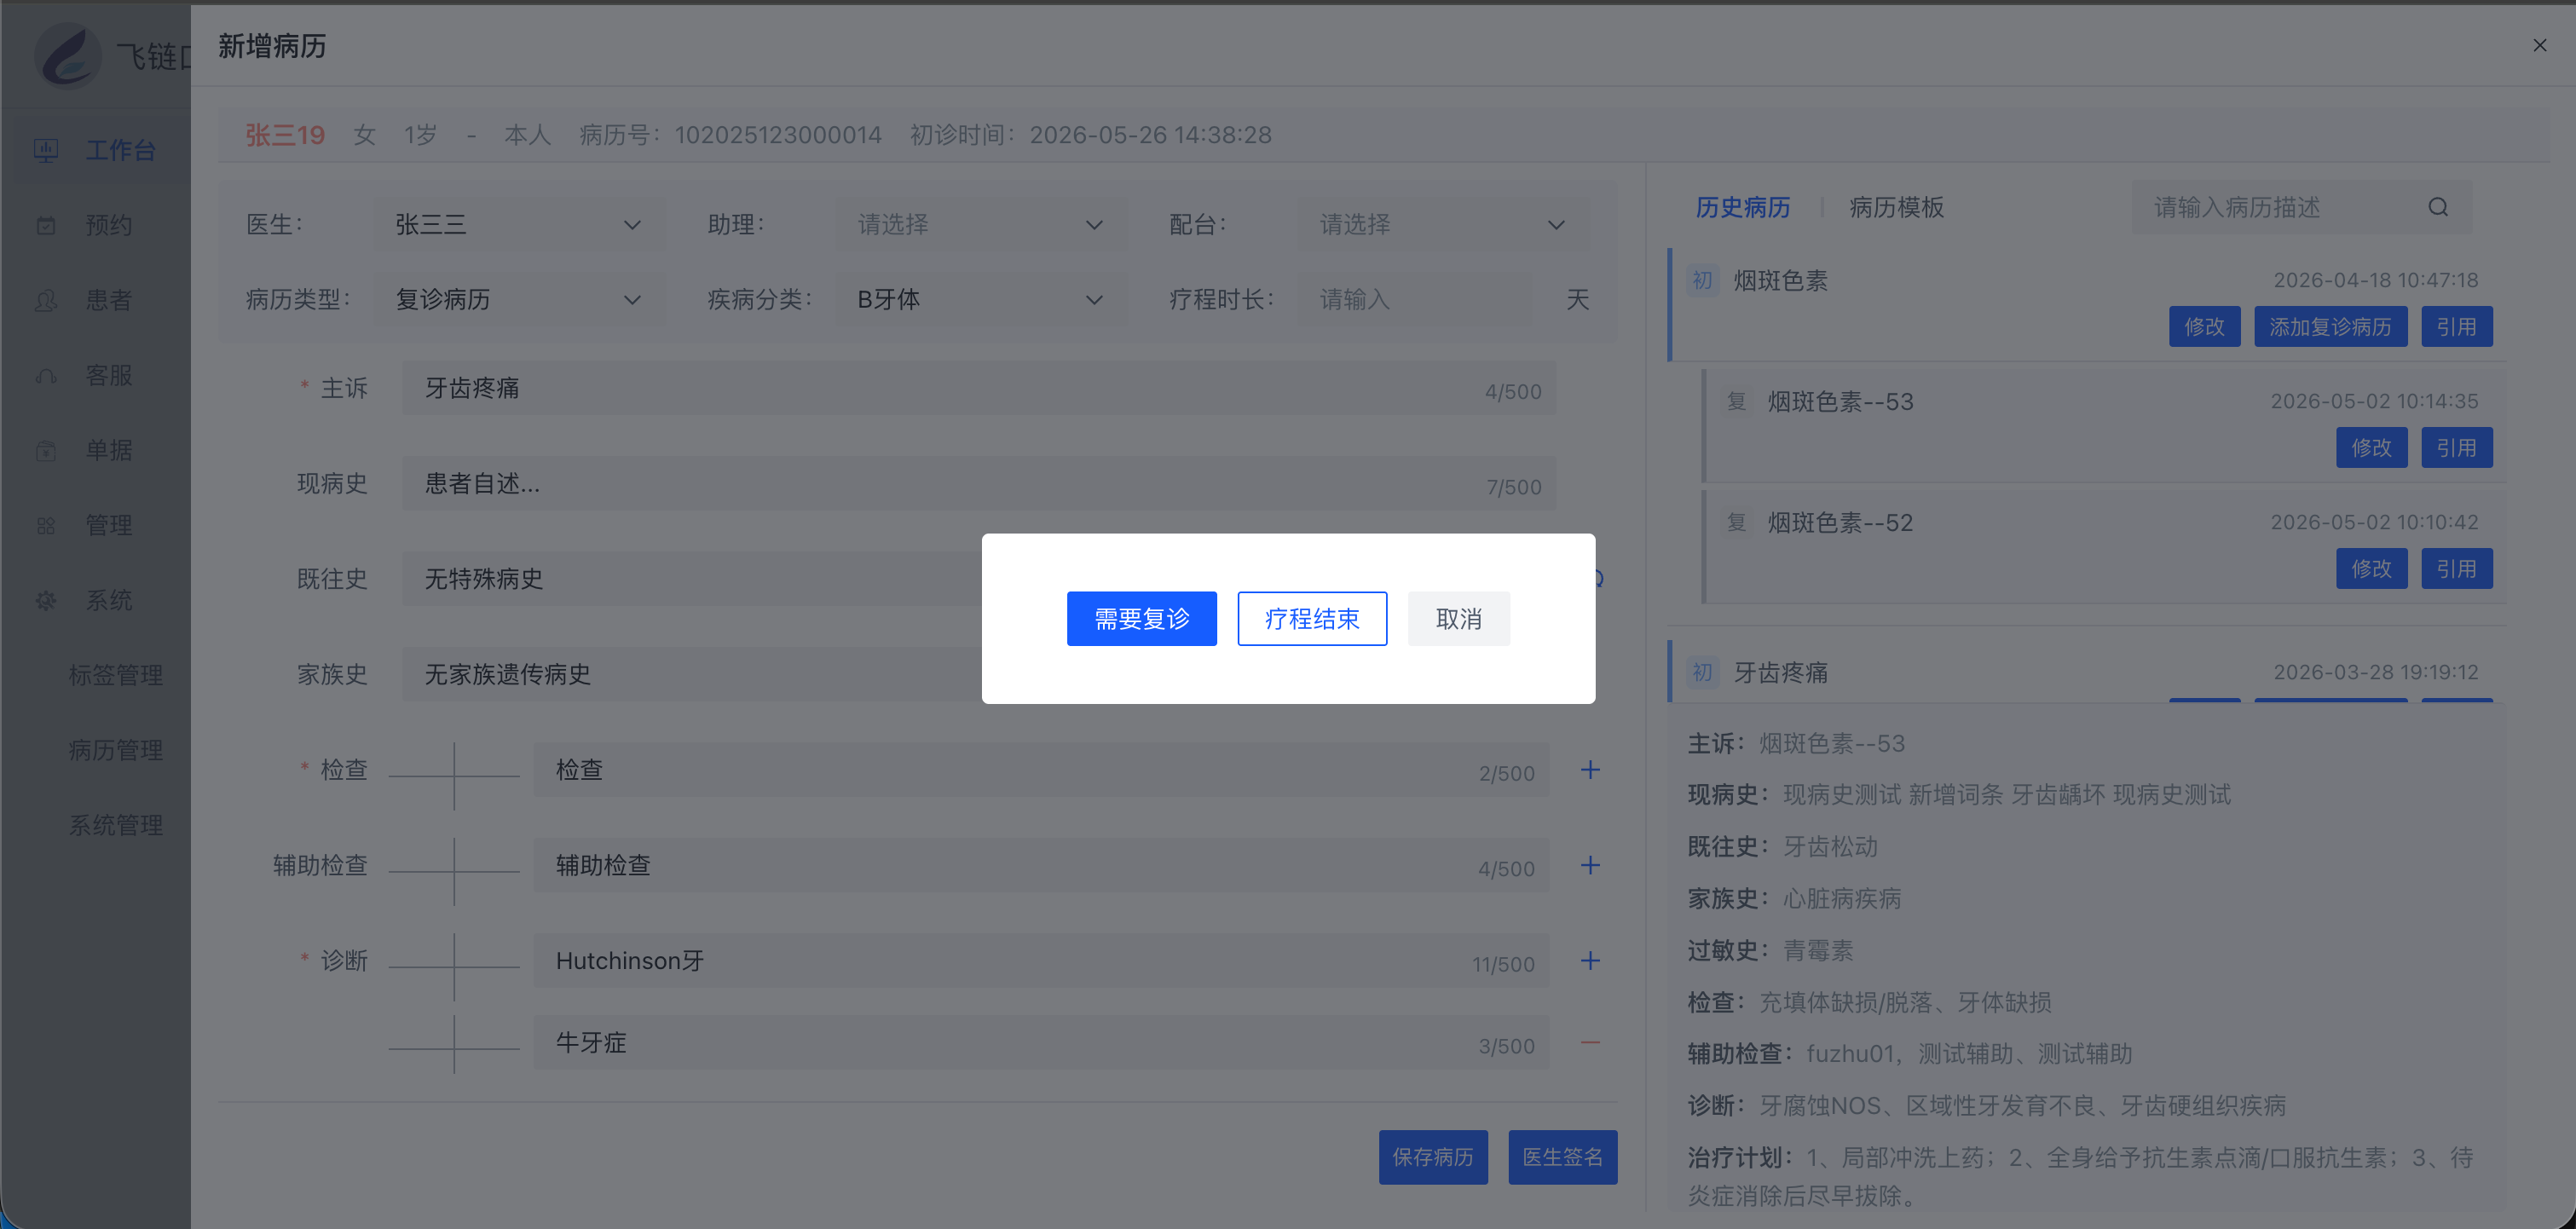This screenshot has height=1229, width=2576.
Task: Click the 牛牙症 diagnosis field
Action: [x=1041, y=1043]
